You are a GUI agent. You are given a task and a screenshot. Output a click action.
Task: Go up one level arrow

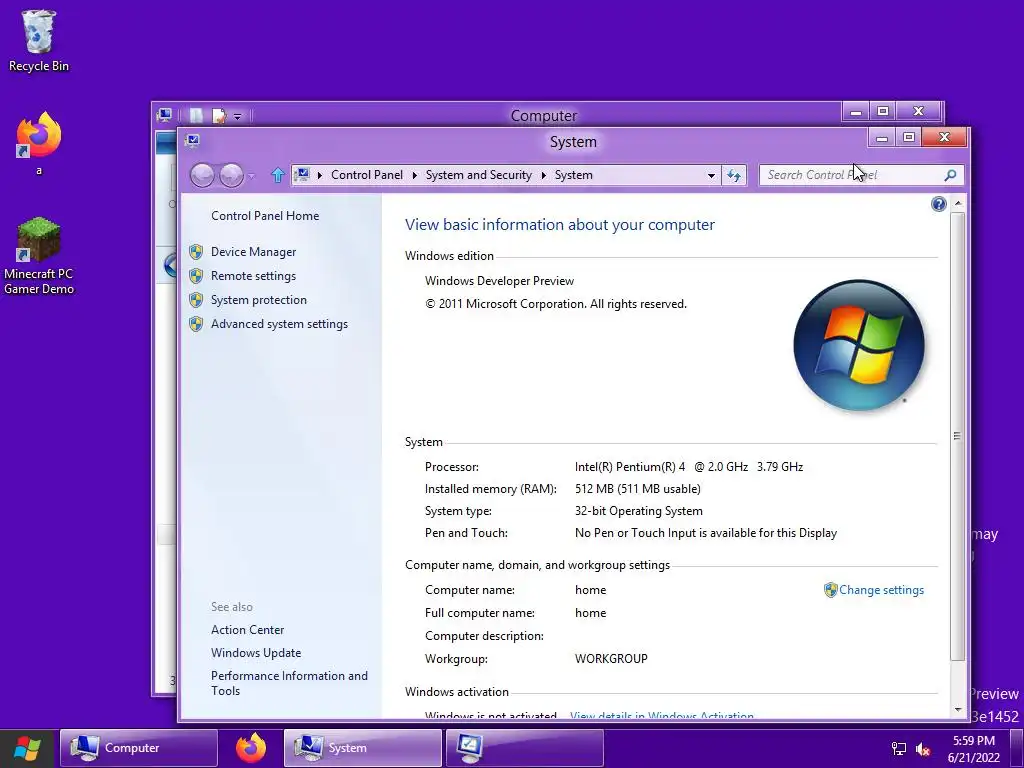click(x=278, y=175)
